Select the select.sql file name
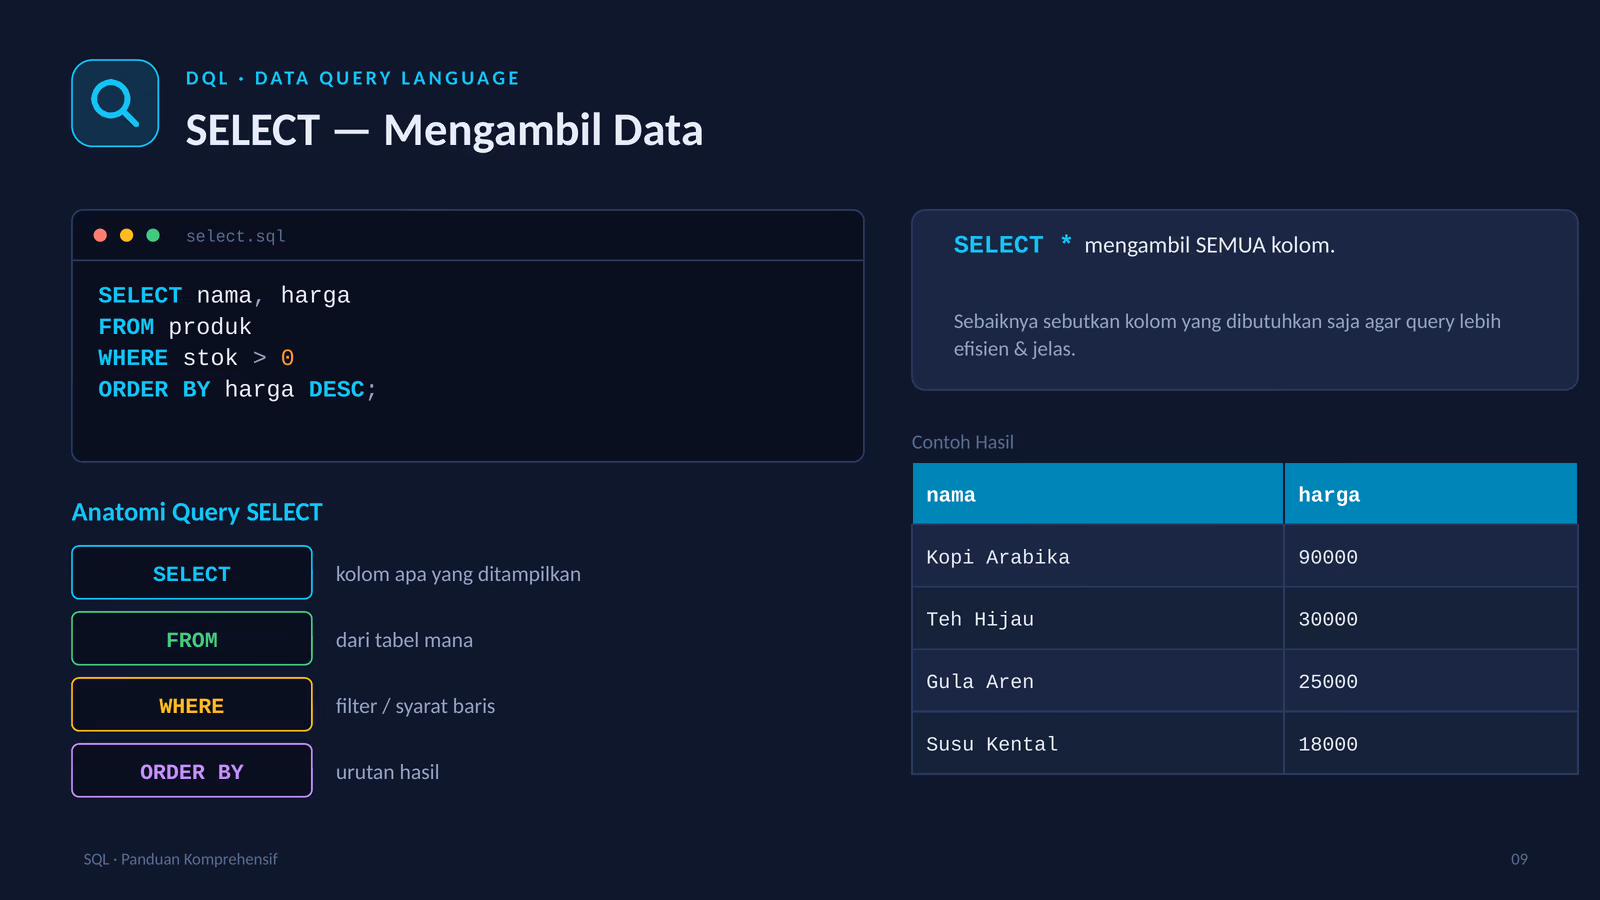Image resolution: width=1600 pixels, height=900 pixels. pos(236,236)
